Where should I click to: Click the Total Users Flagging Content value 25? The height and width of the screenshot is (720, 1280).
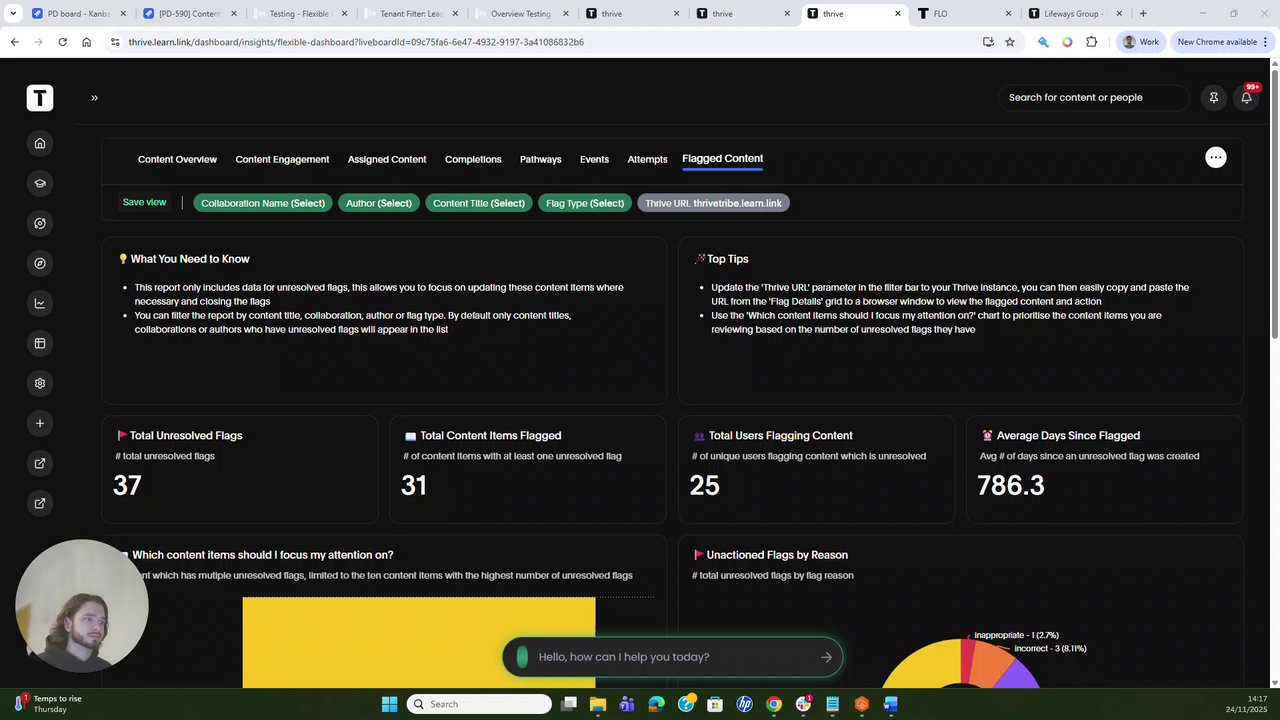tap(704, 485)
